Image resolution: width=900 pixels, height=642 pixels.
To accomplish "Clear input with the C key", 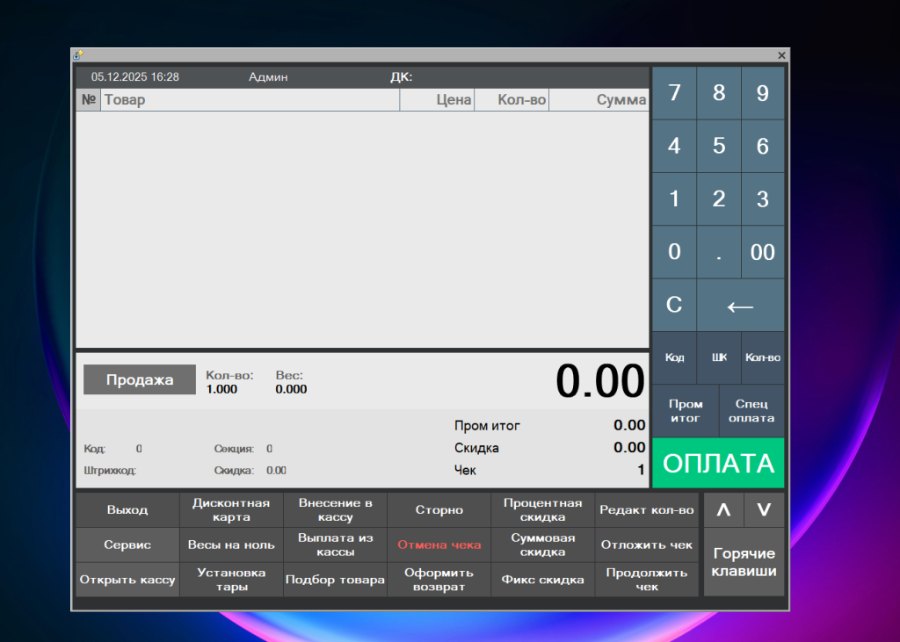I will [x=674, y=305].
